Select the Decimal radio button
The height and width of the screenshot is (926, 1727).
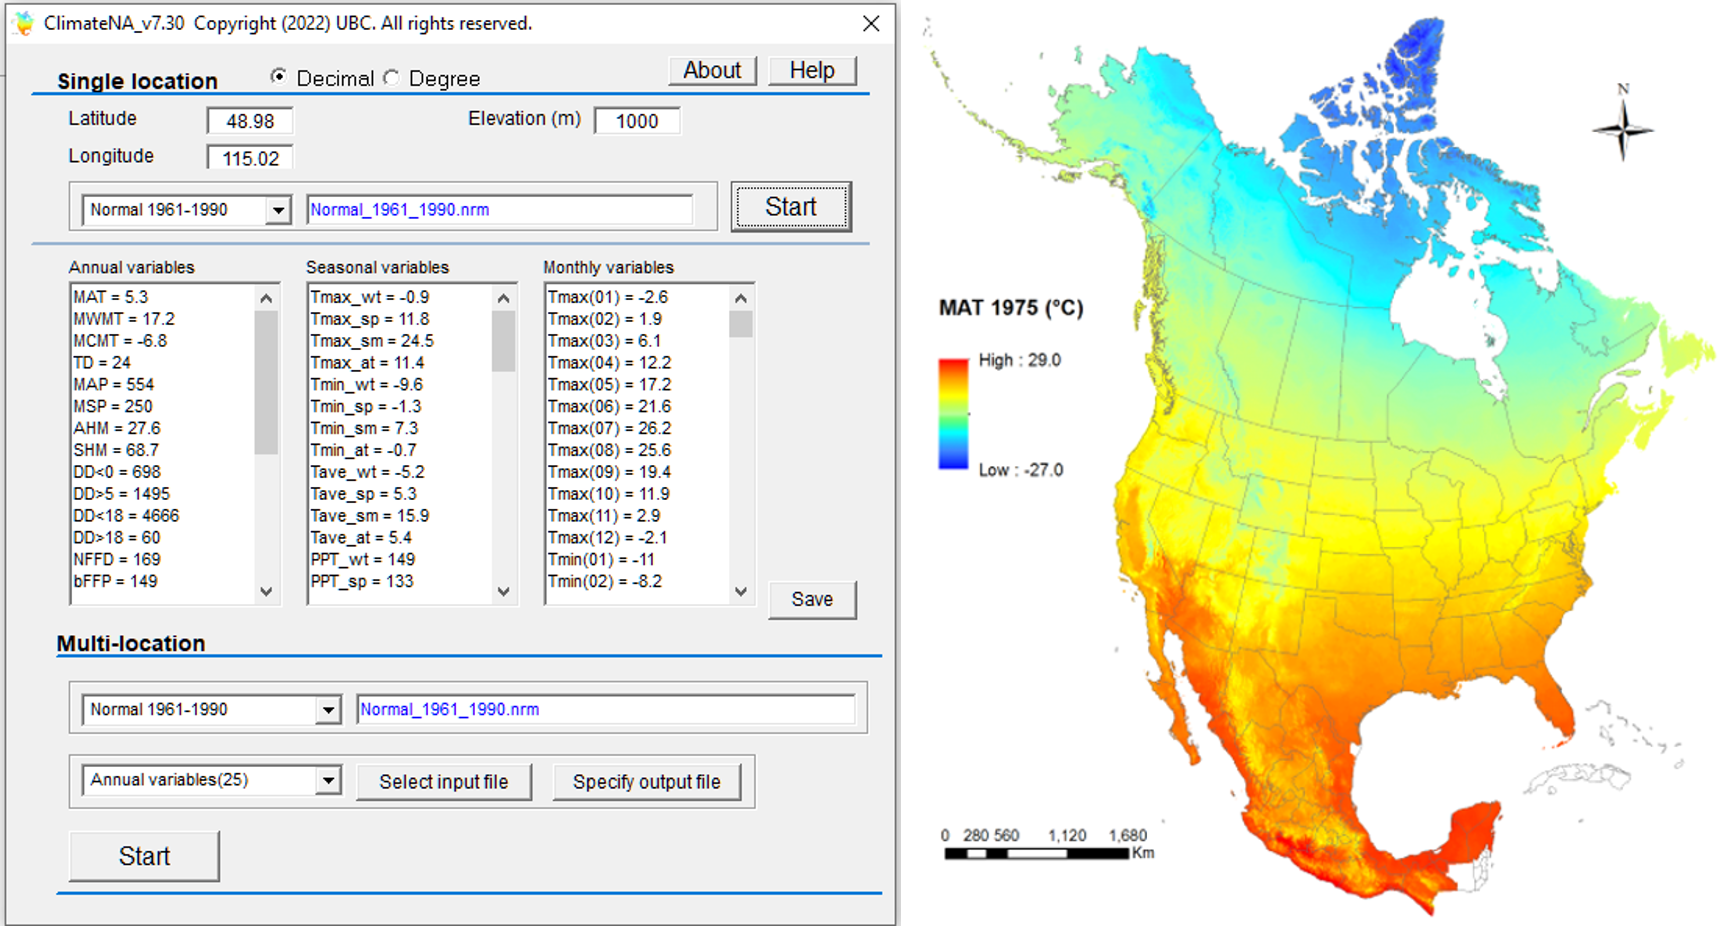pyautogui.click(x=279, y=77)
